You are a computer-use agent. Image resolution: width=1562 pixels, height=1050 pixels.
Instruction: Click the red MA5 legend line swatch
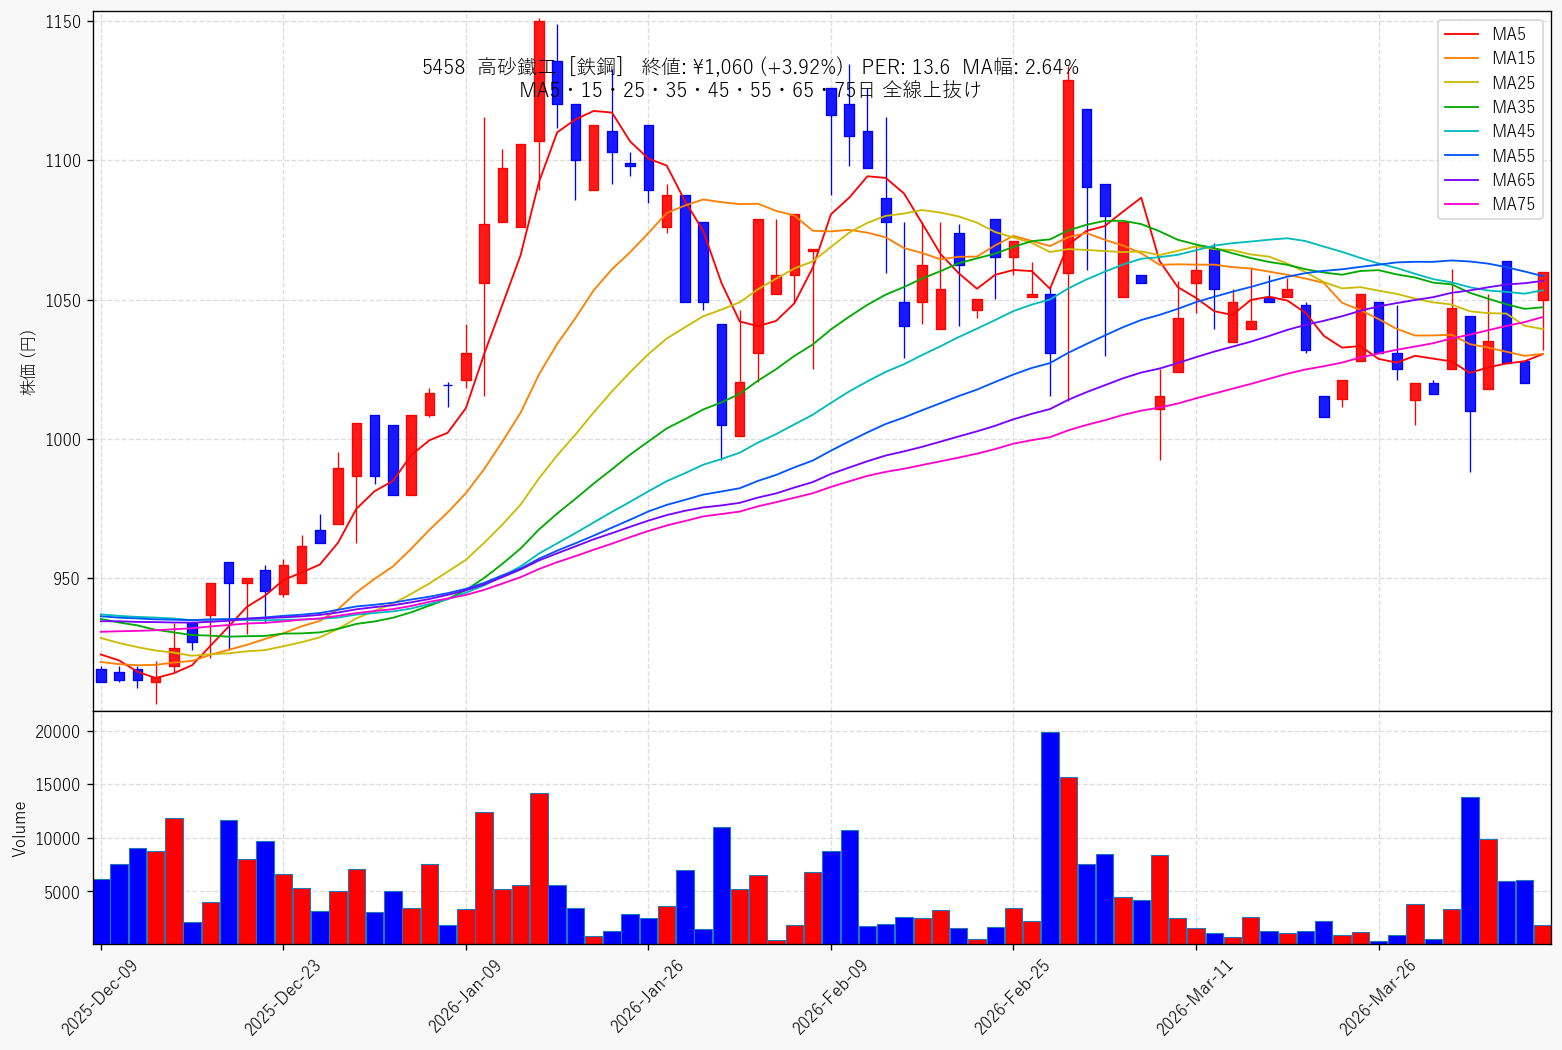(x=1463, y=35)
